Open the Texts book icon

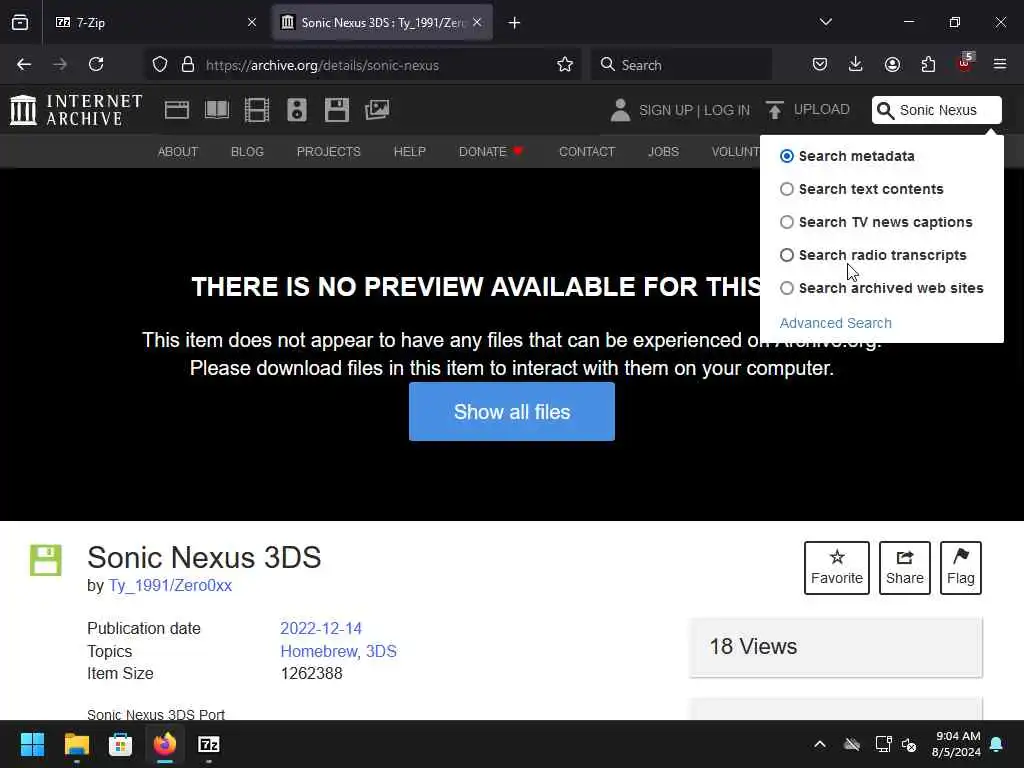217,110
